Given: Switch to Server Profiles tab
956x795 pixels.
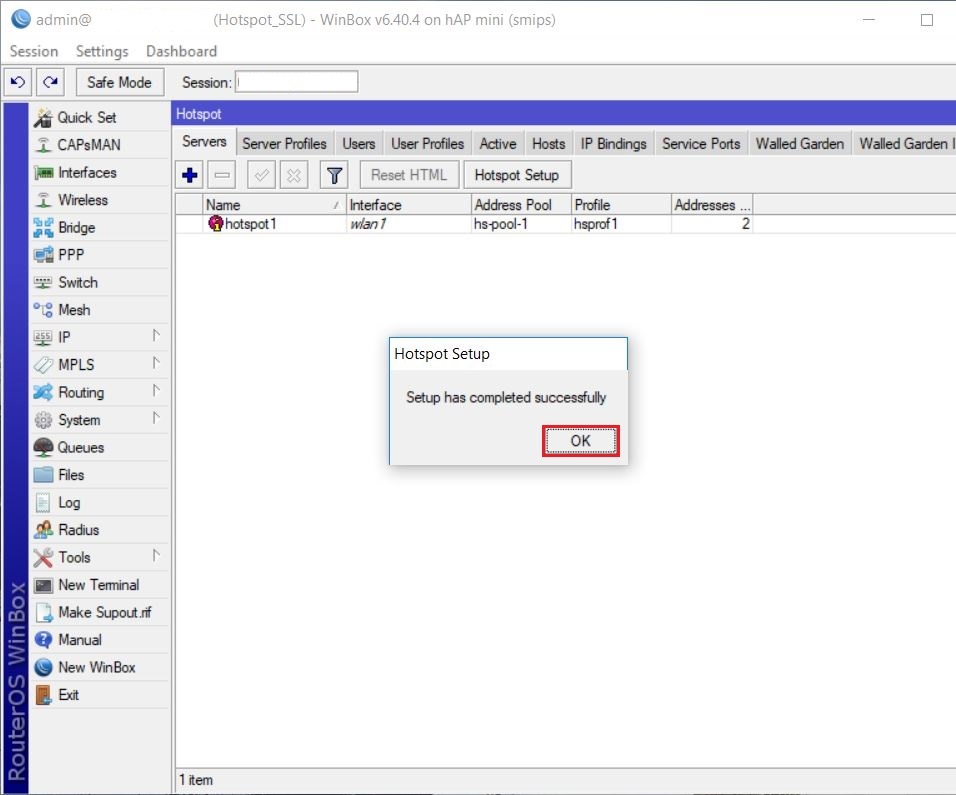Looking at the screenshot, I should click(x=284, y=144).
